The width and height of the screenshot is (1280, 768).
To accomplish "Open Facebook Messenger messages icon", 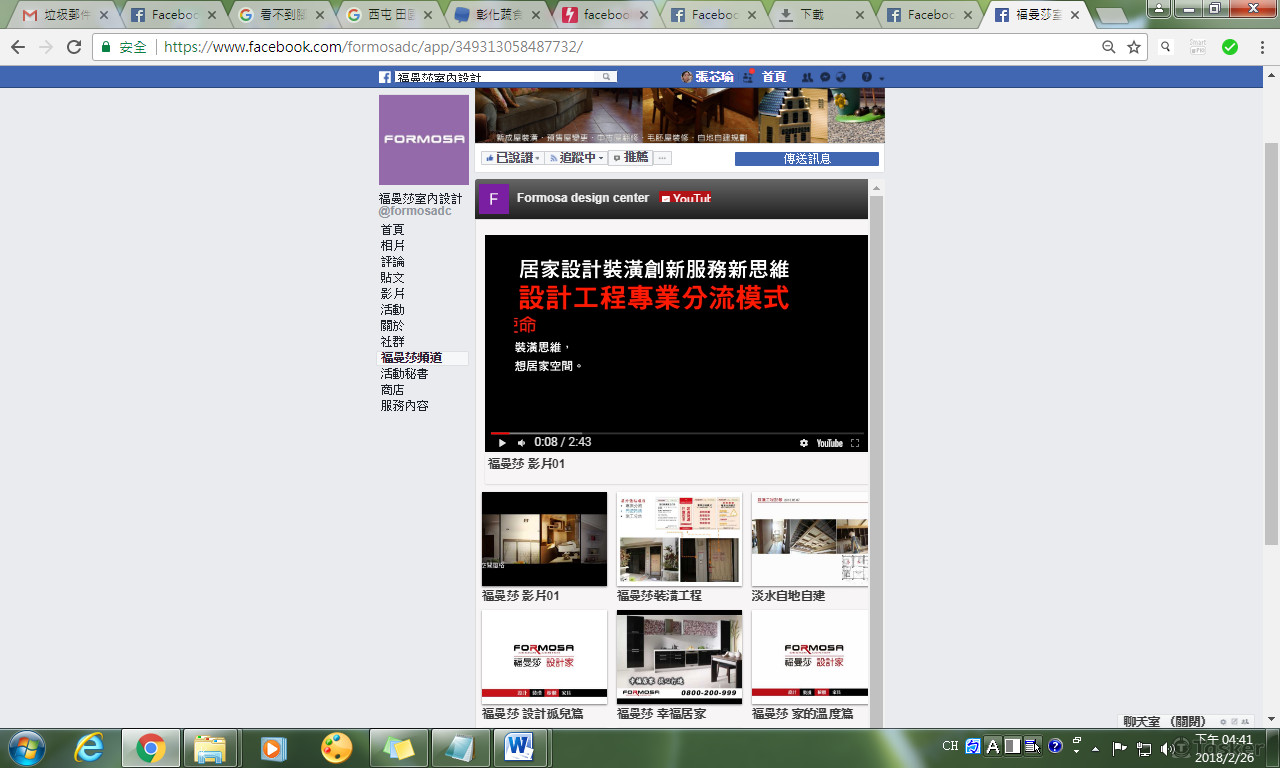I will pos(825,77).
